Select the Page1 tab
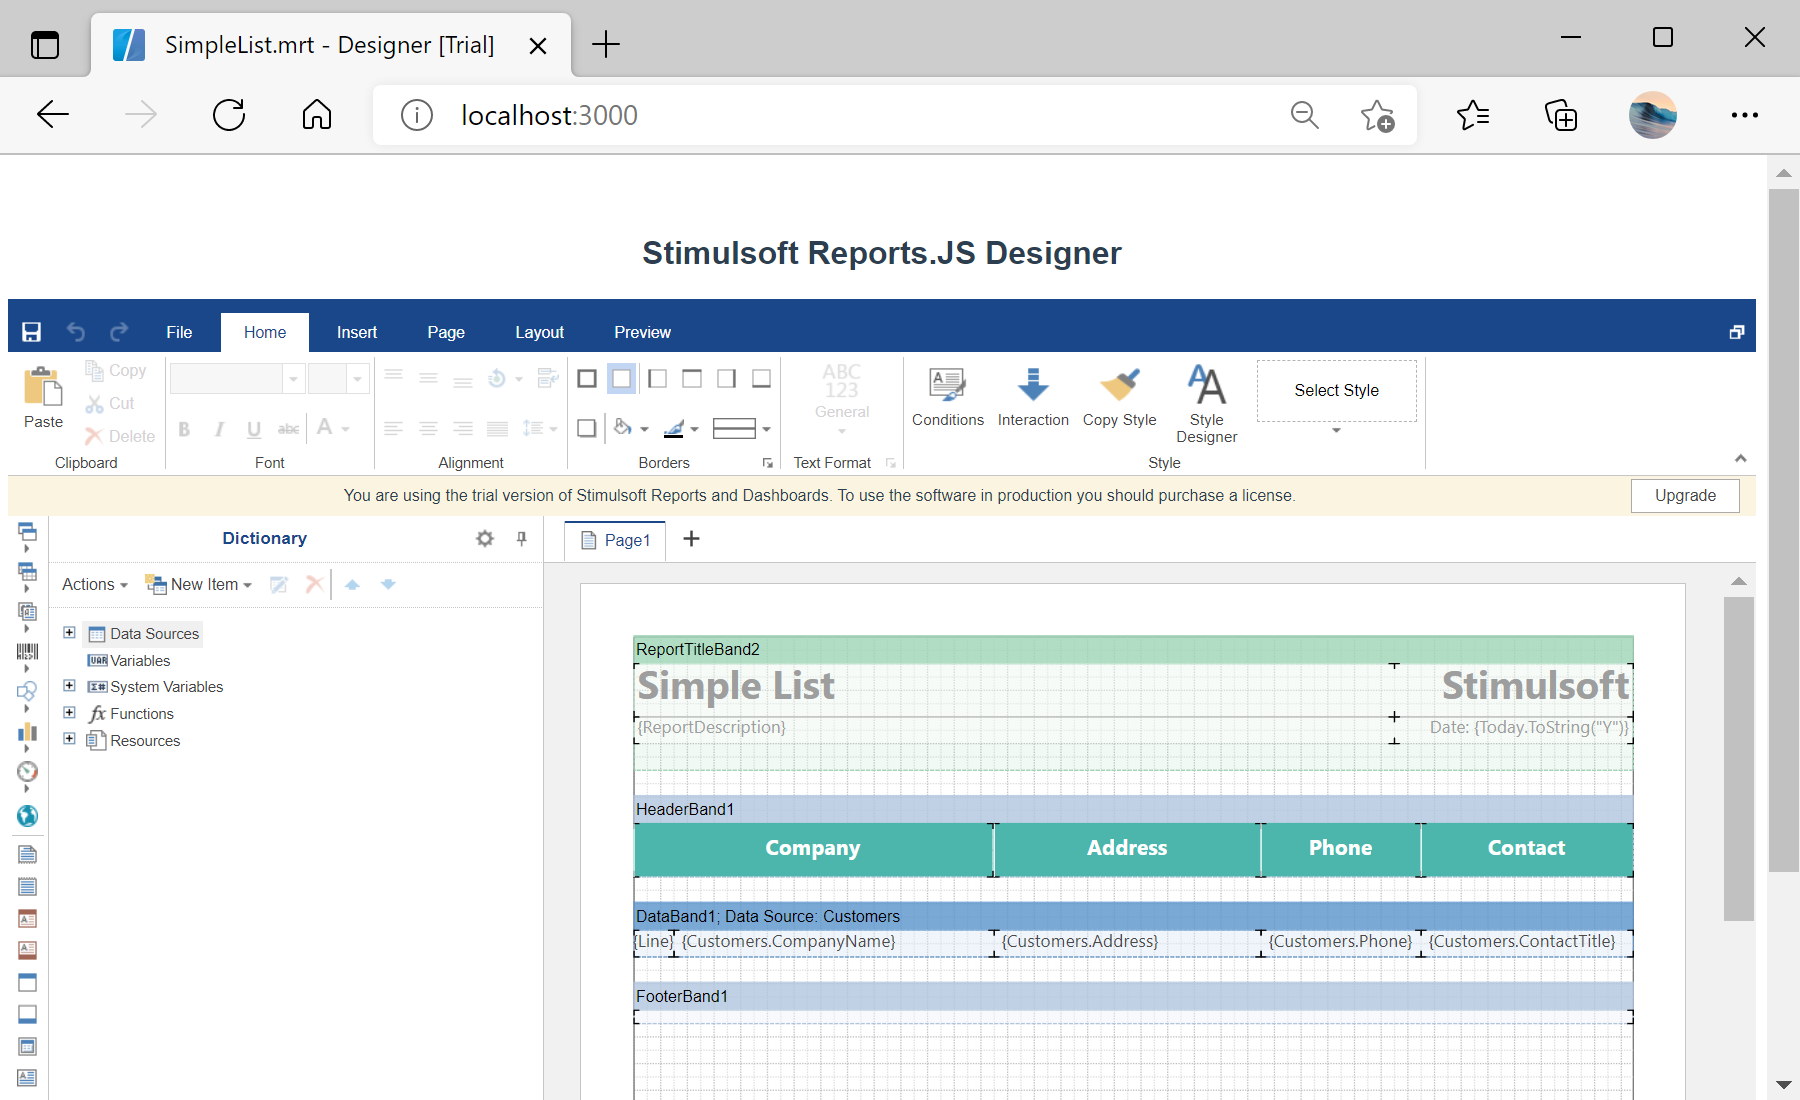 click(616, 540)
